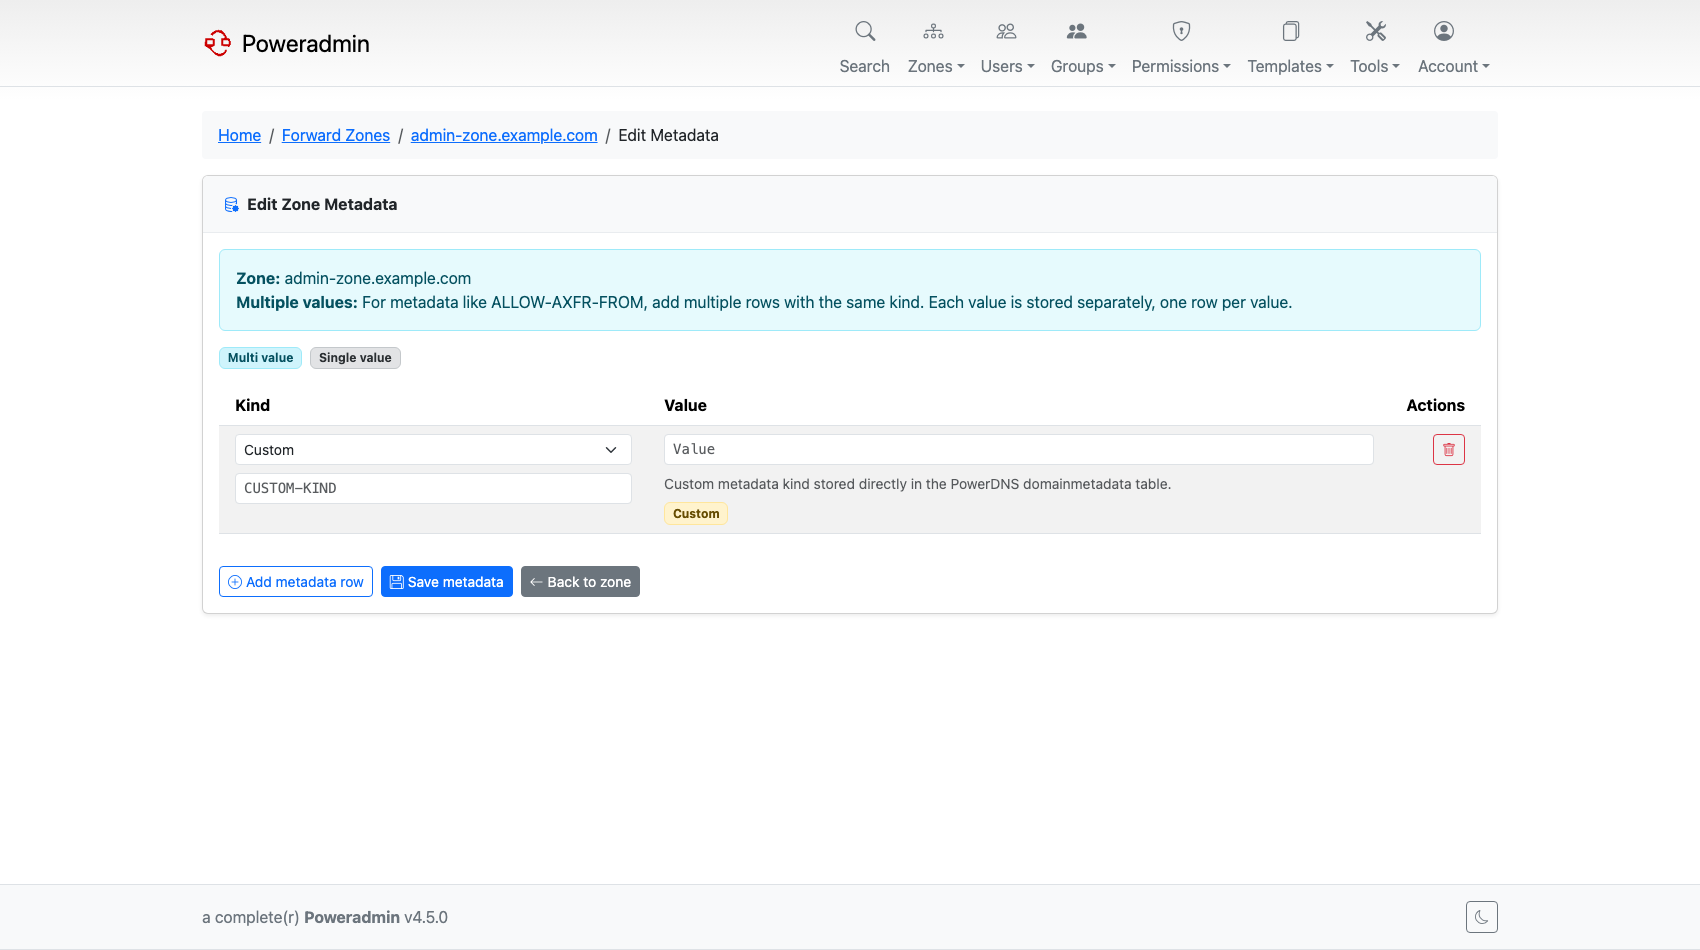This screenshot has height=950, width=1700.
Task: Focus the CUSTOM-KIND input field
Action: [433, 488]
